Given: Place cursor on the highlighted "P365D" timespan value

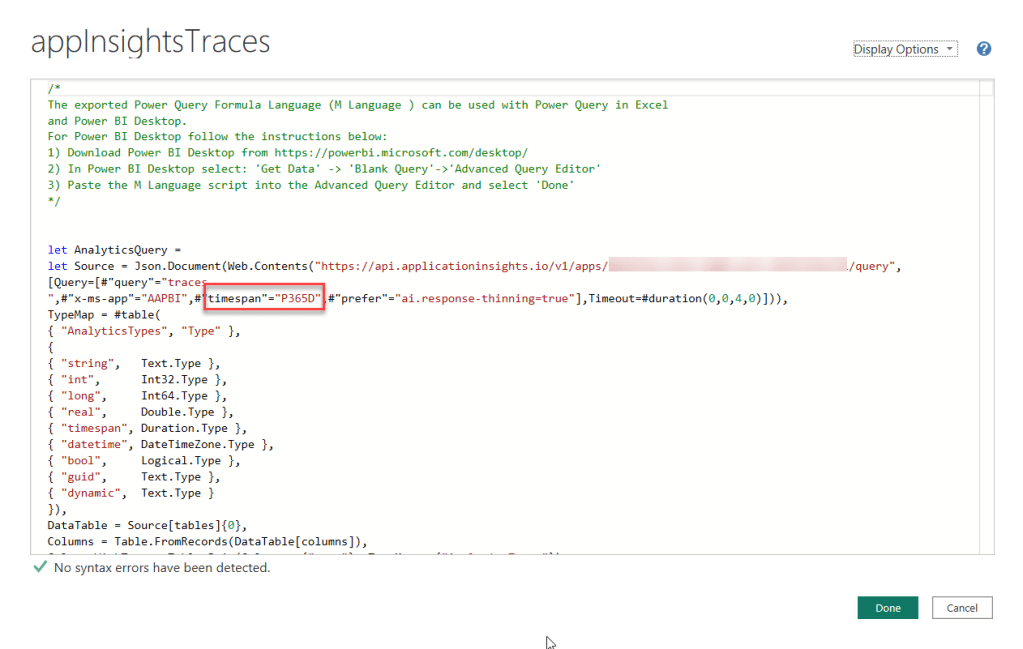Looking at the screenshot, I should (x=298, y=298).
